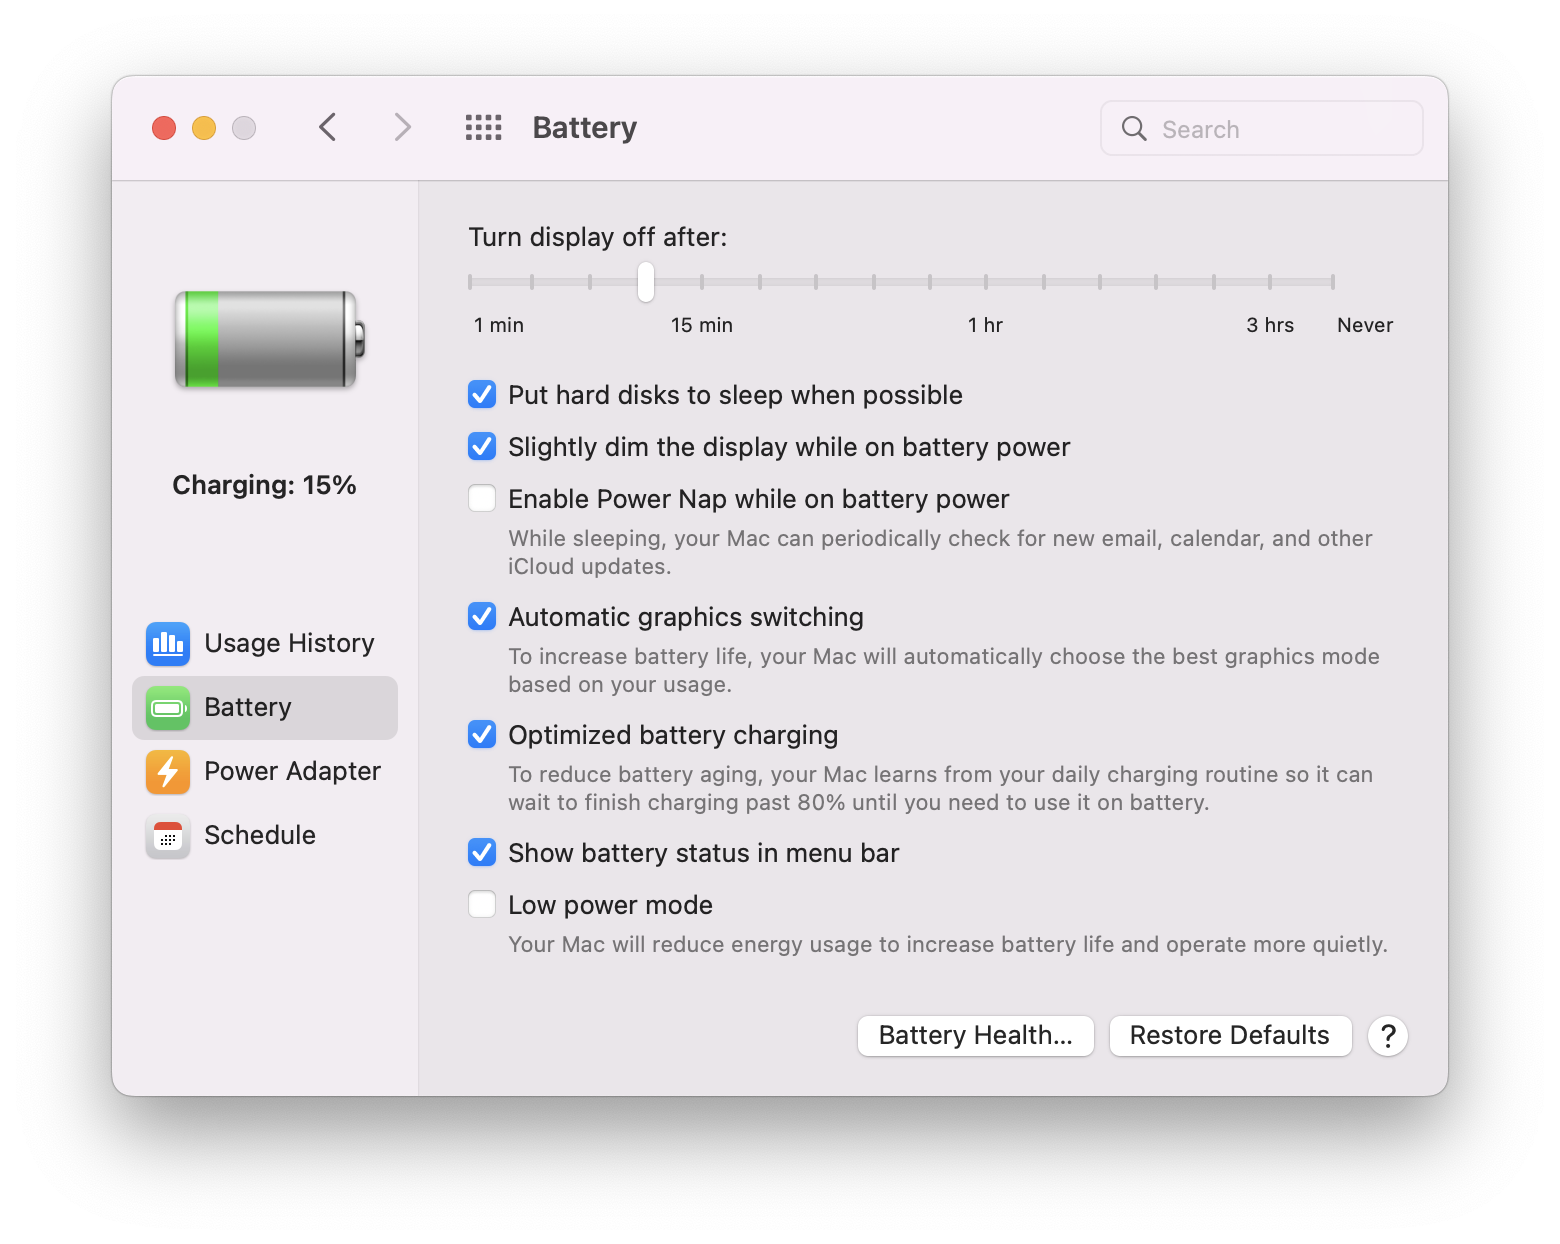Click the magnifier icon in search bar
This screenshot has width=1560, height=1244.
tap(1133, 128)
